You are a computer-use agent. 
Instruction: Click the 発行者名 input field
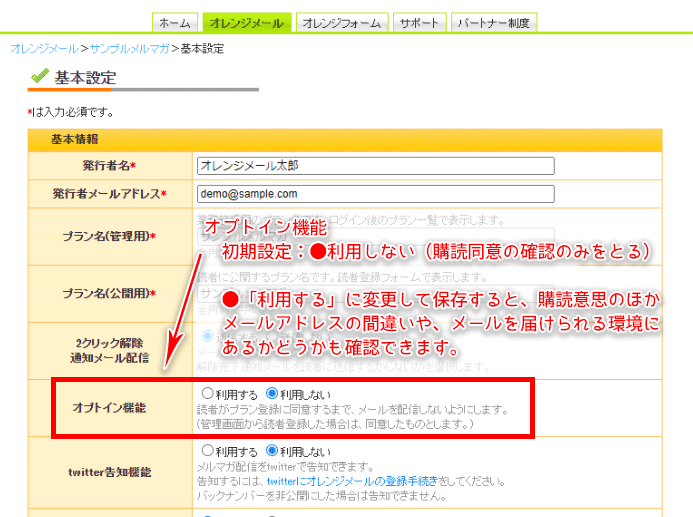[x=375, y=166]
